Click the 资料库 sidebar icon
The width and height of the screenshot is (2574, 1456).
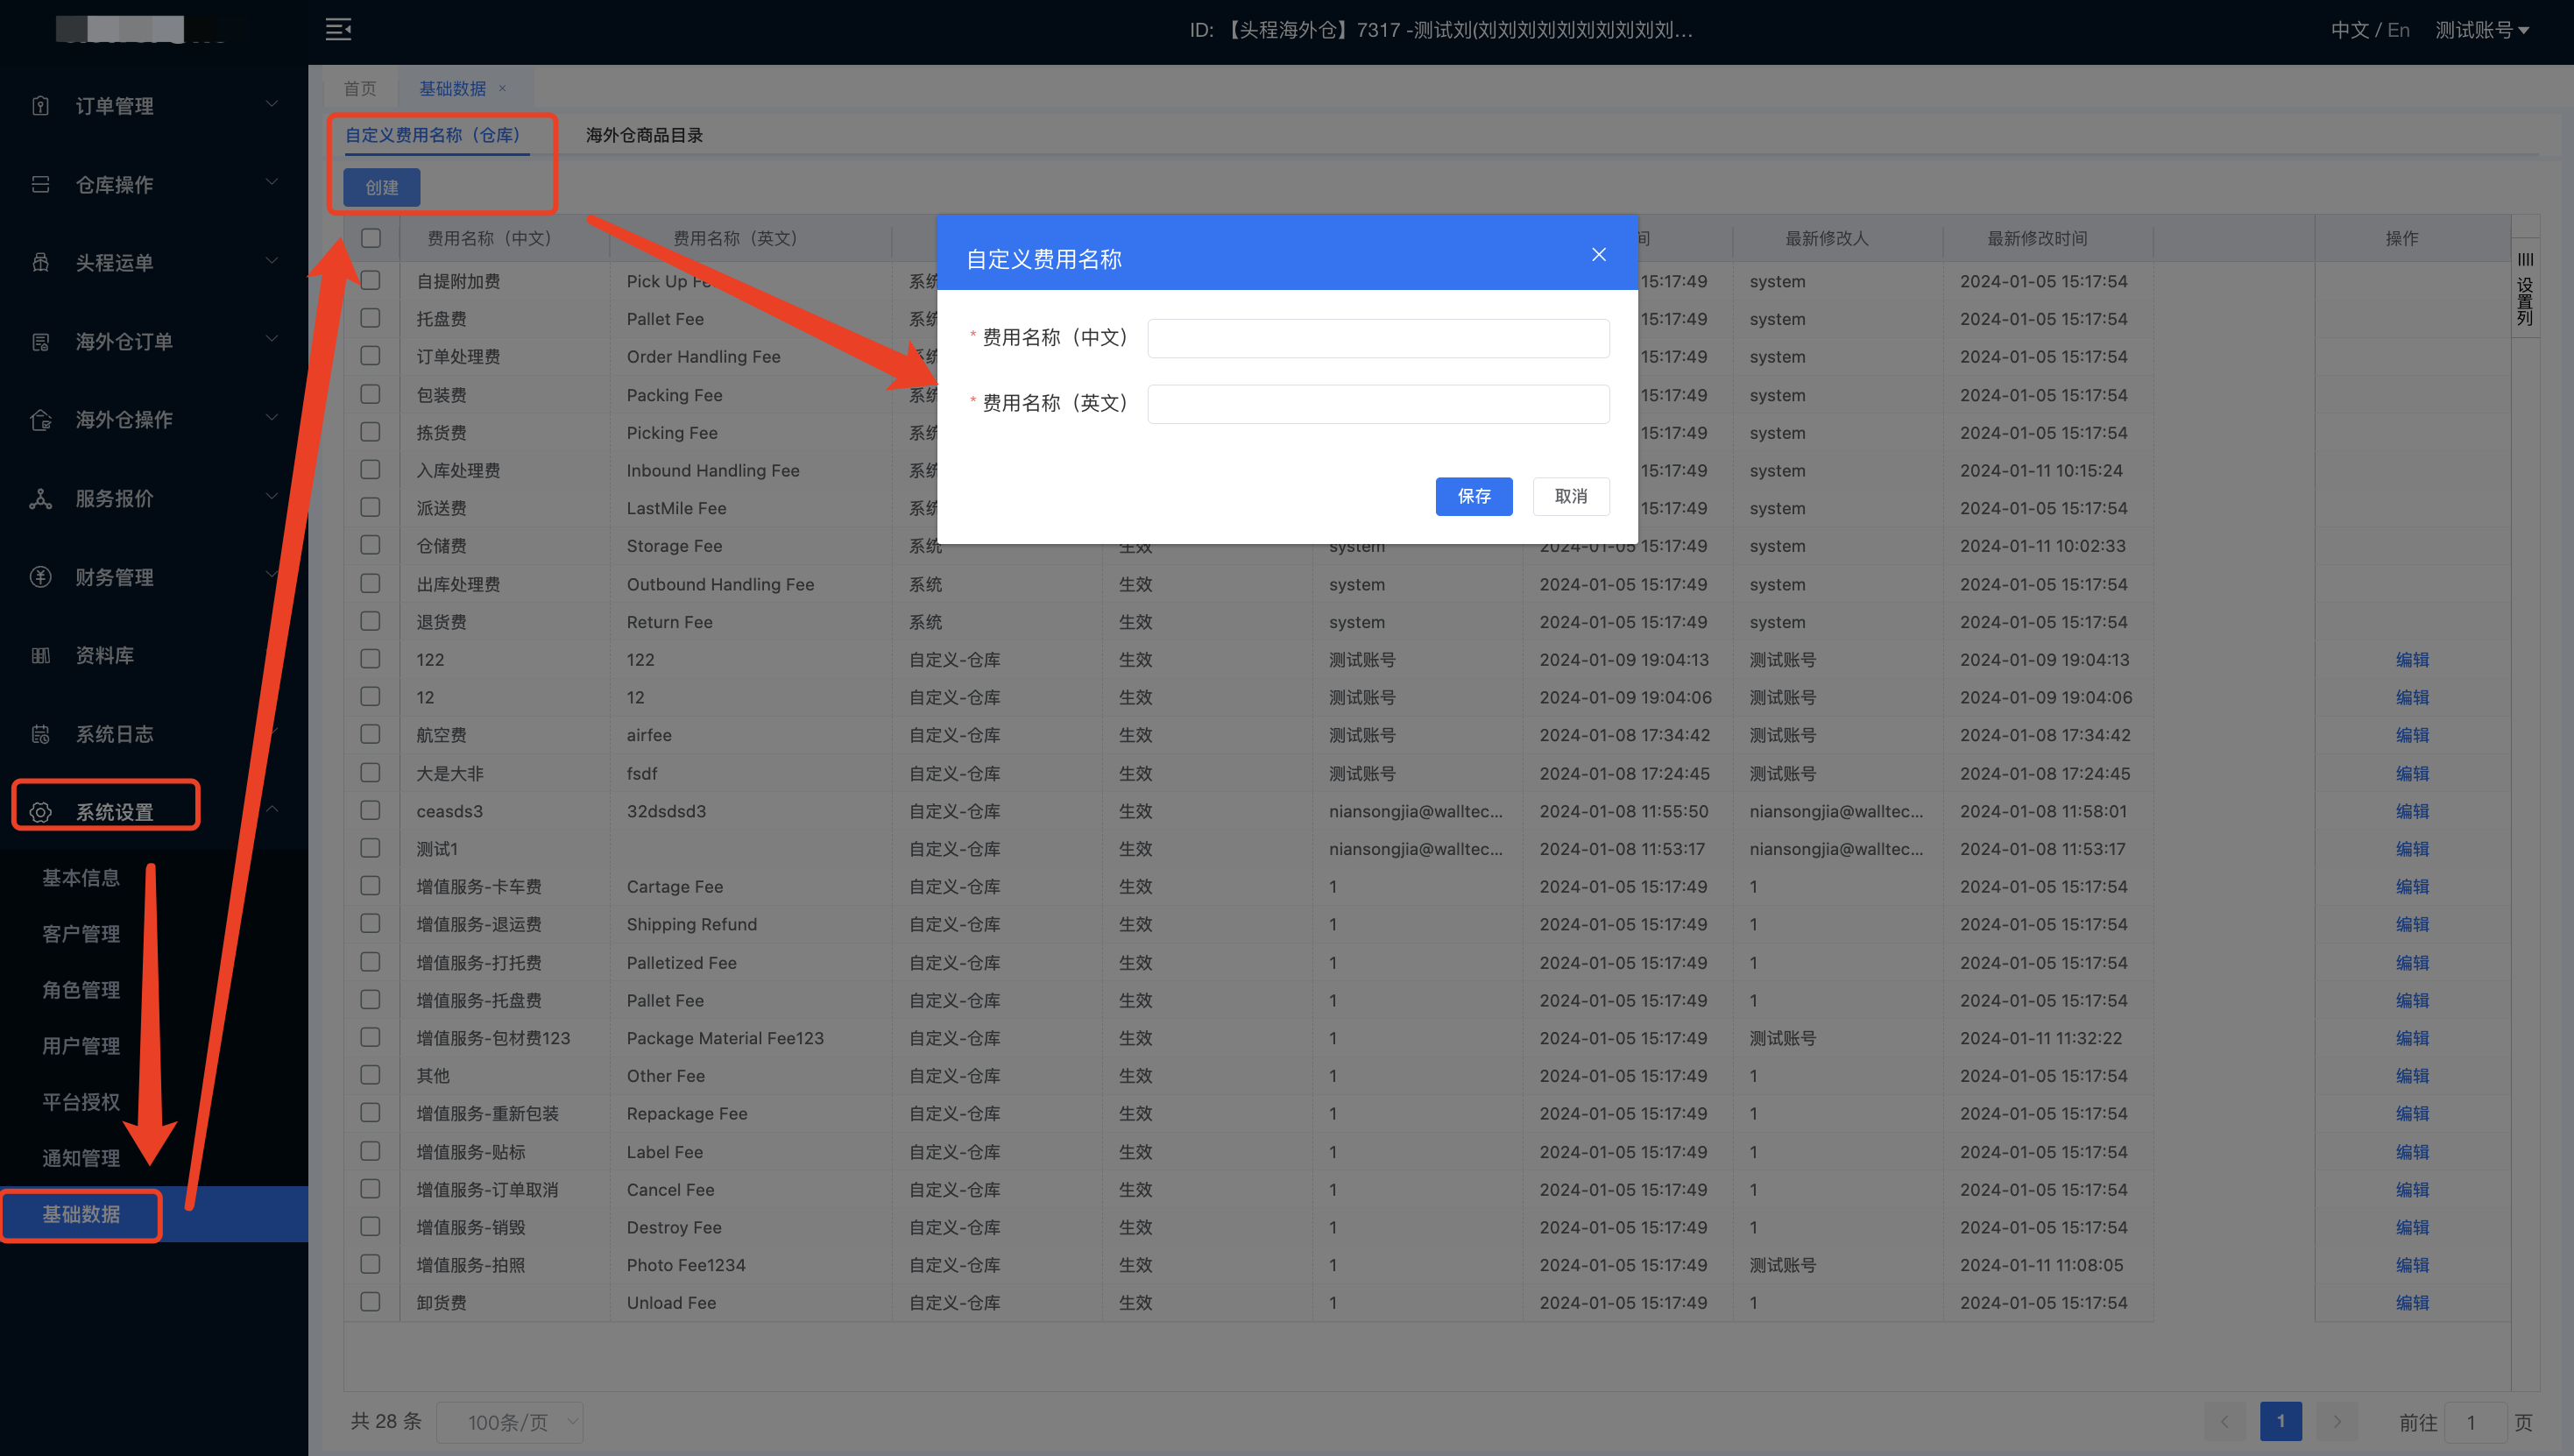pyautogui.click(x=40, y=656)
